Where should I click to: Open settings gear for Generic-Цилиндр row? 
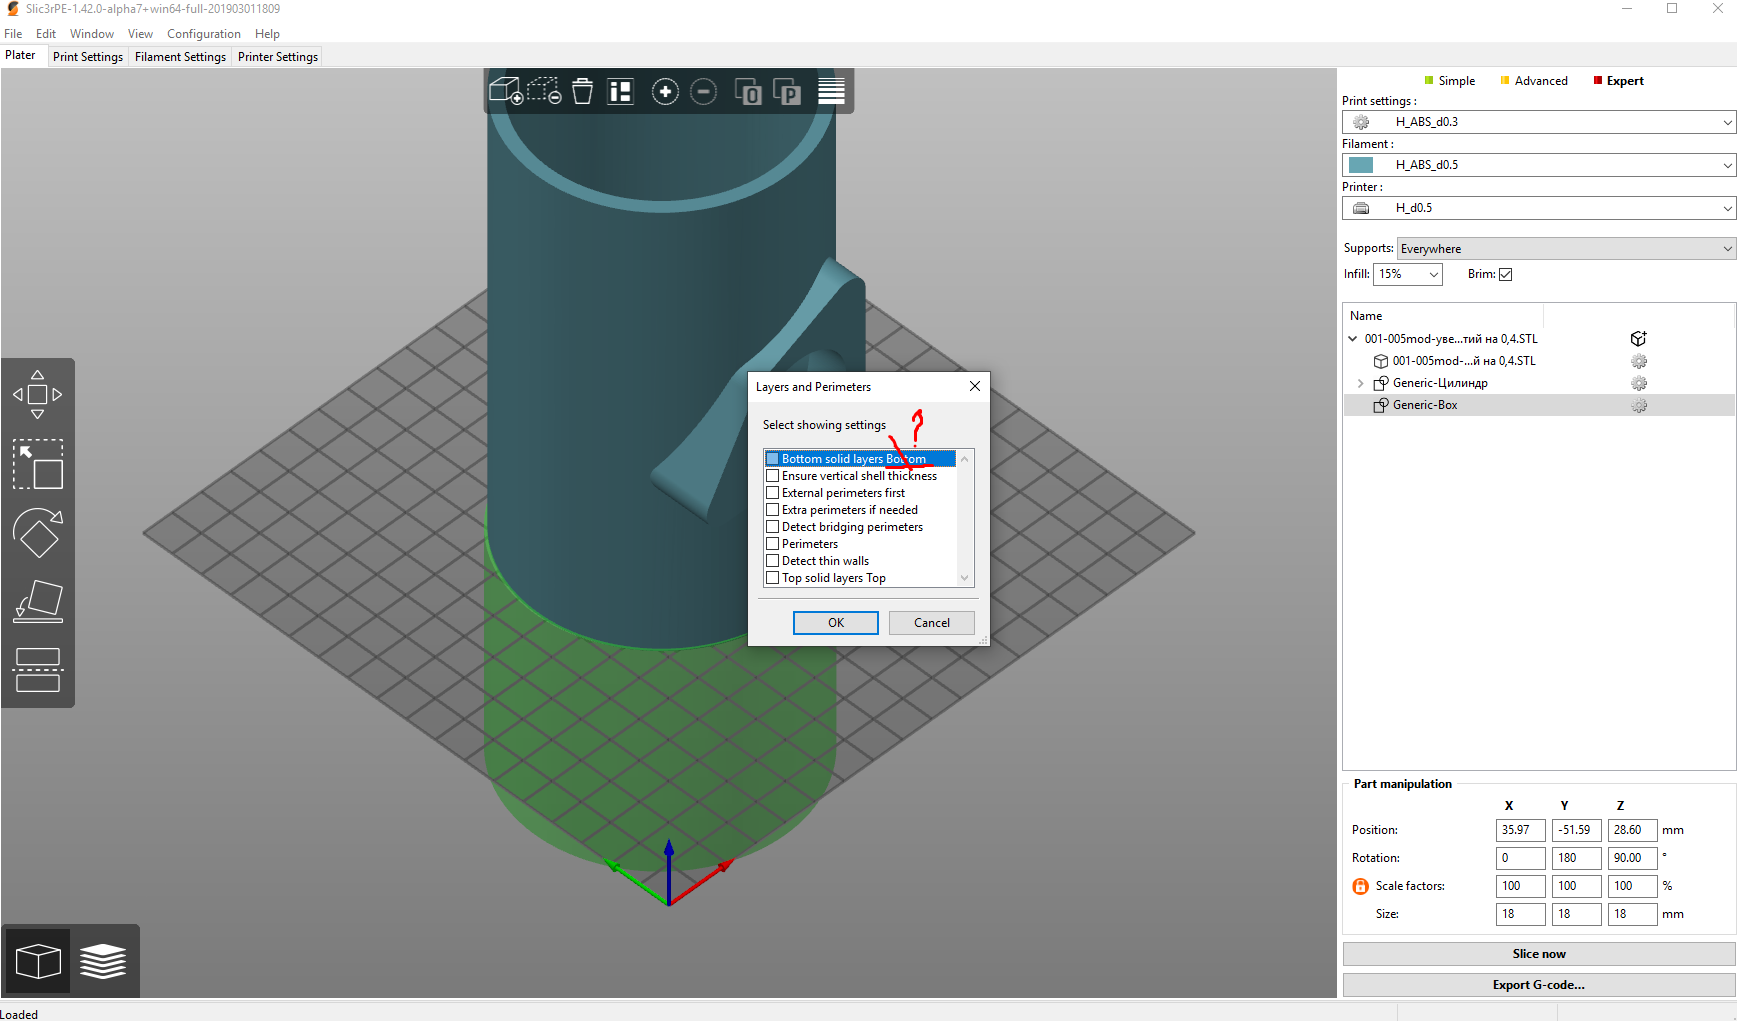[x=1639, y=383]
